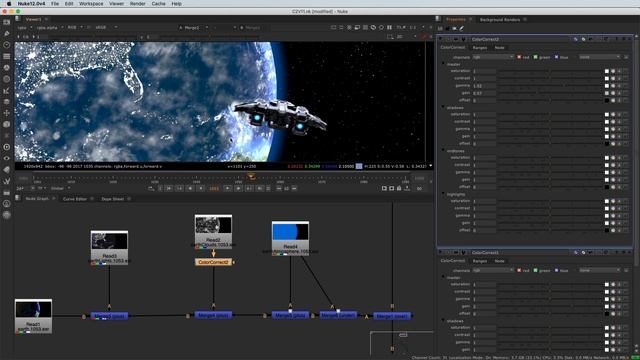Open the Keyer nodes toolbar menu

click(x=7, y=91)
